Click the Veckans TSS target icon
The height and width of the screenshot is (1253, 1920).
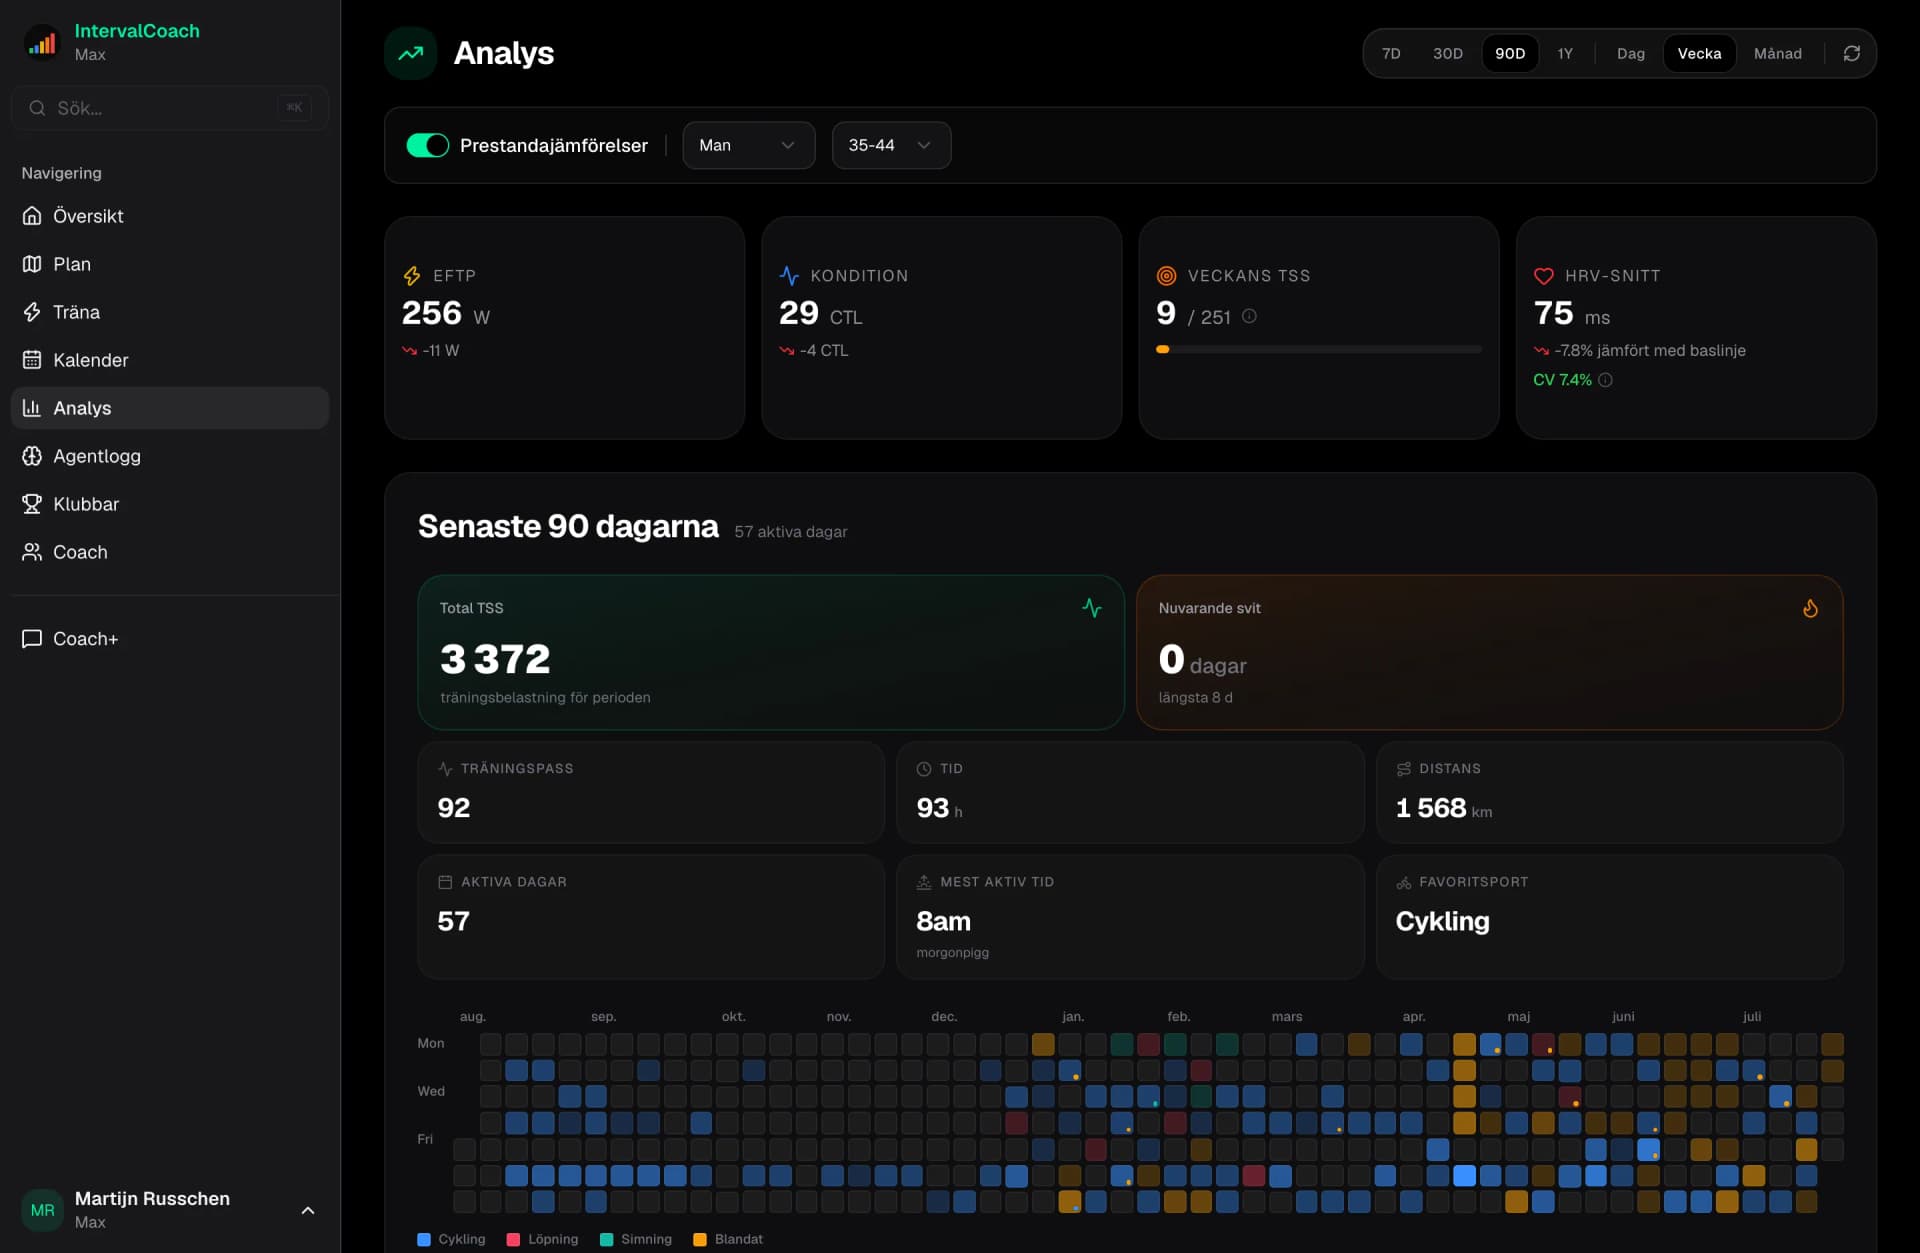click(x=1166, y=276)
